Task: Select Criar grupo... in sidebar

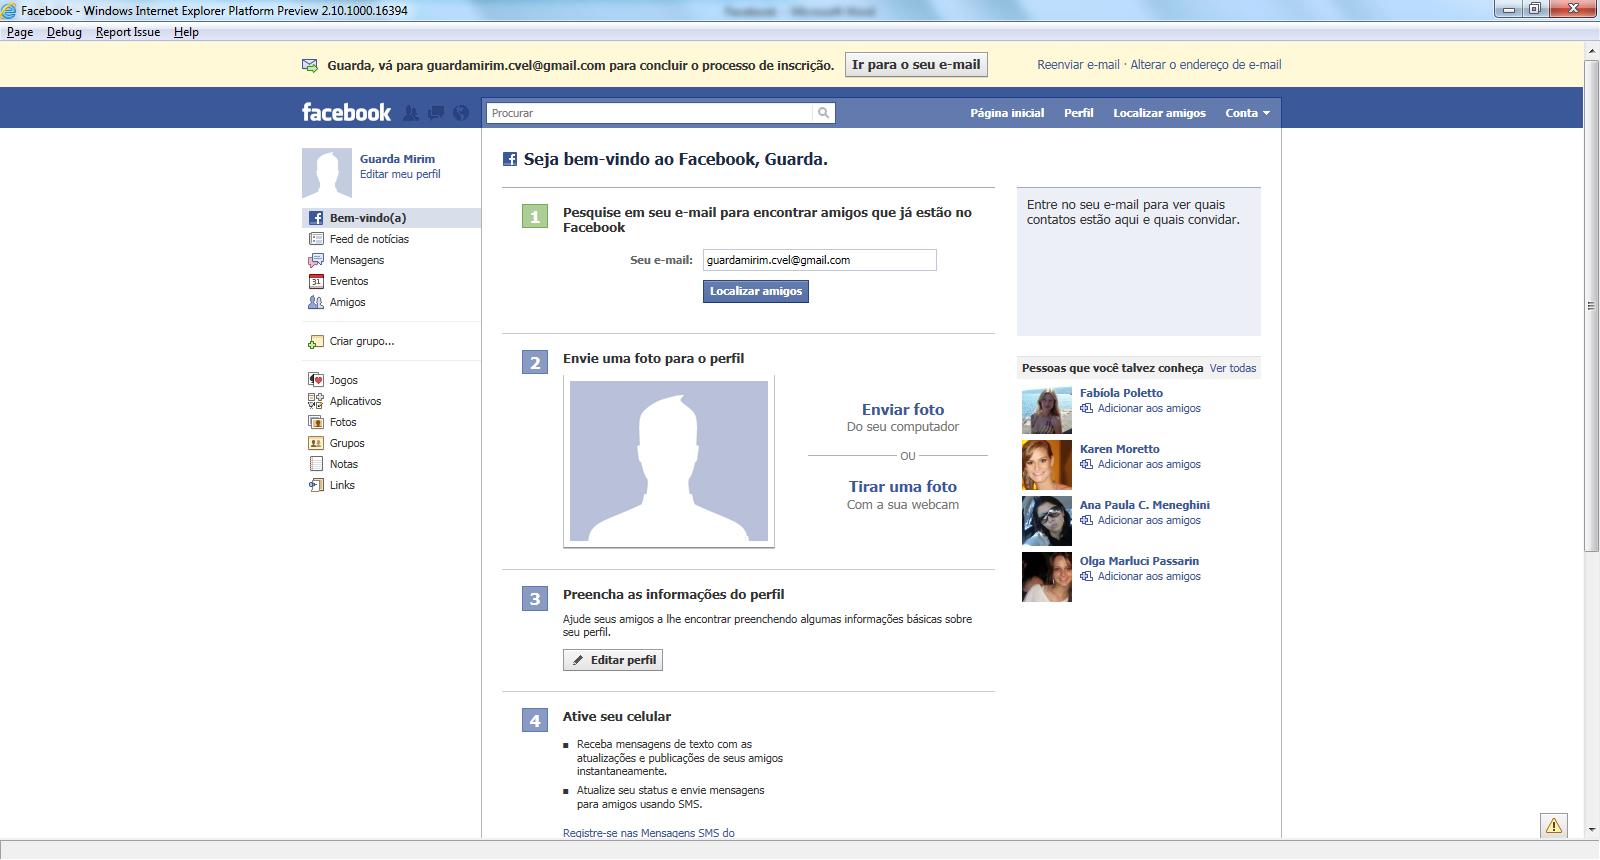Action: pos(391,342)
